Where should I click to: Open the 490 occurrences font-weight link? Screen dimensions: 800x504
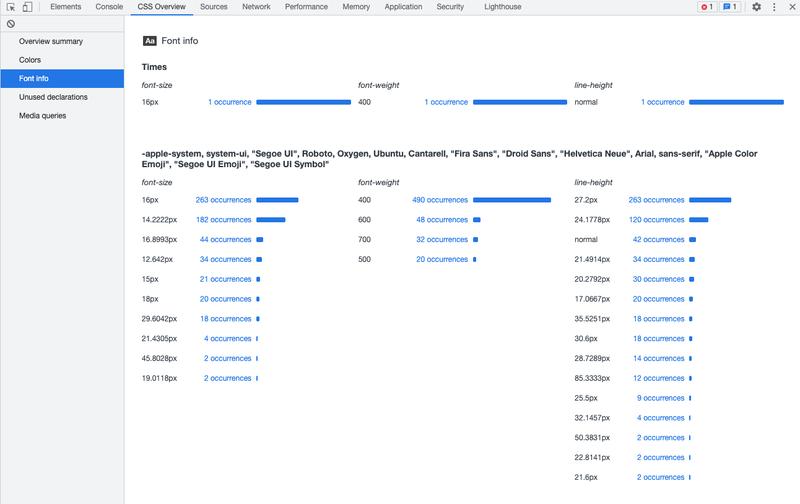click(x=439, y=200)
